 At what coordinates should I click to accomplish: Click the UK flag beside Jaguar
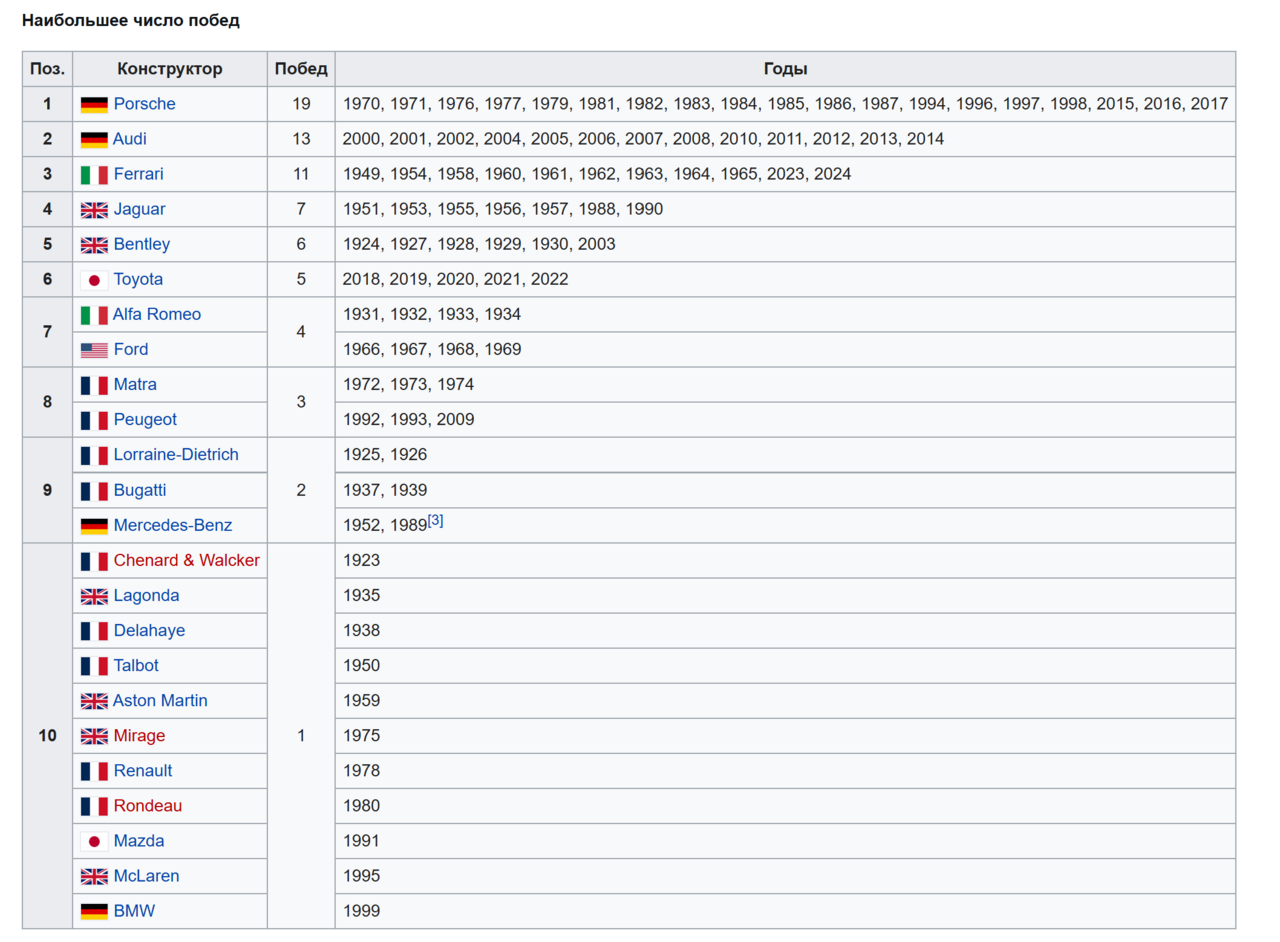(x=94, y=210)
